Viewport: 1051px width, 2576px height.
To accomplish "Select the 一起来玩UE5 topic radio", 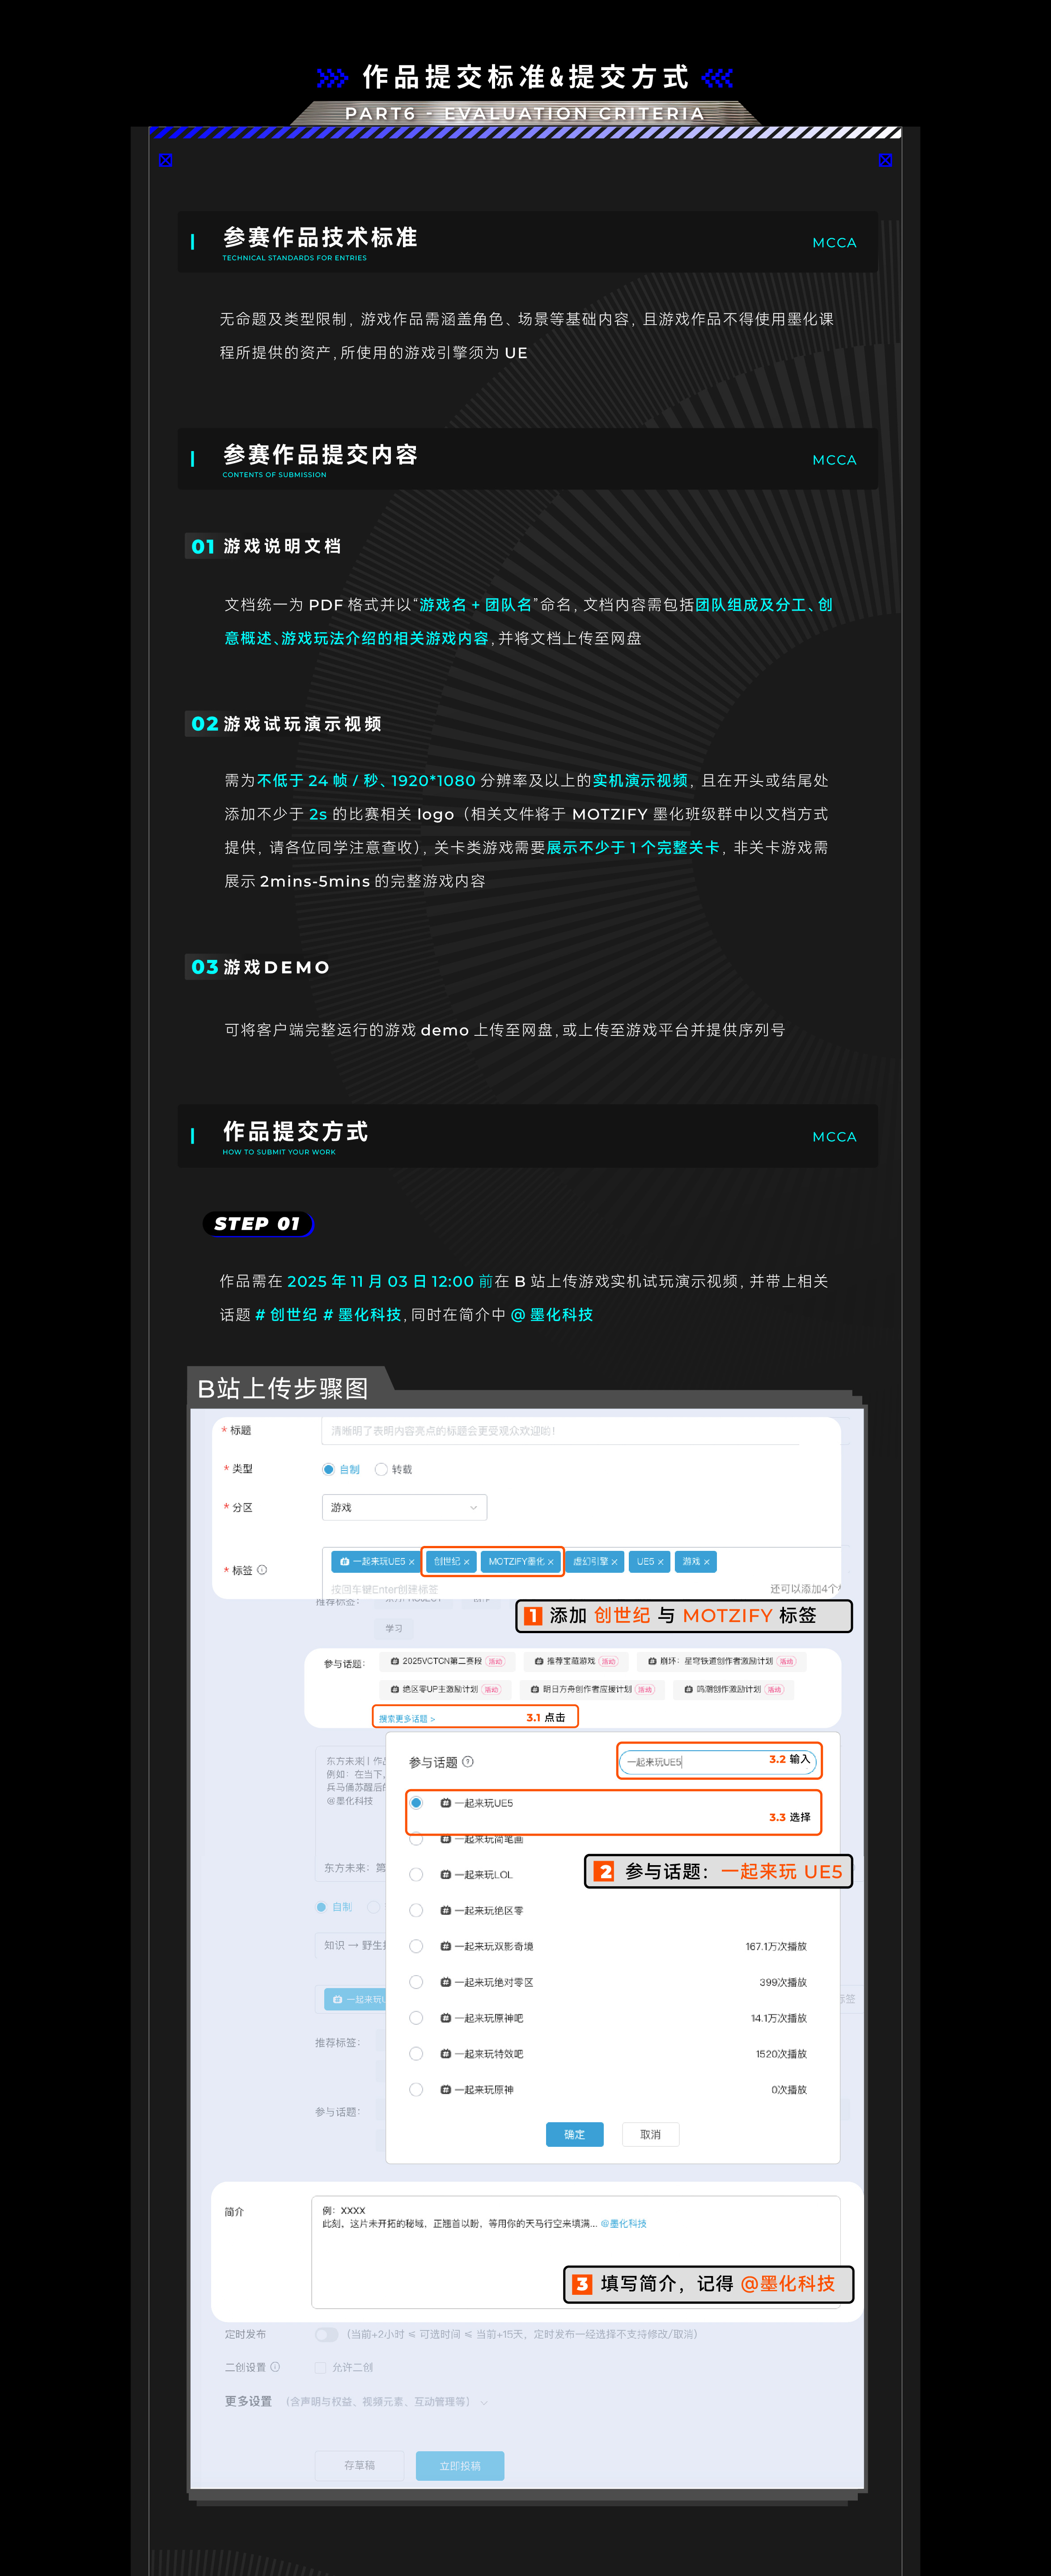I will click(x=416, y=1803).
